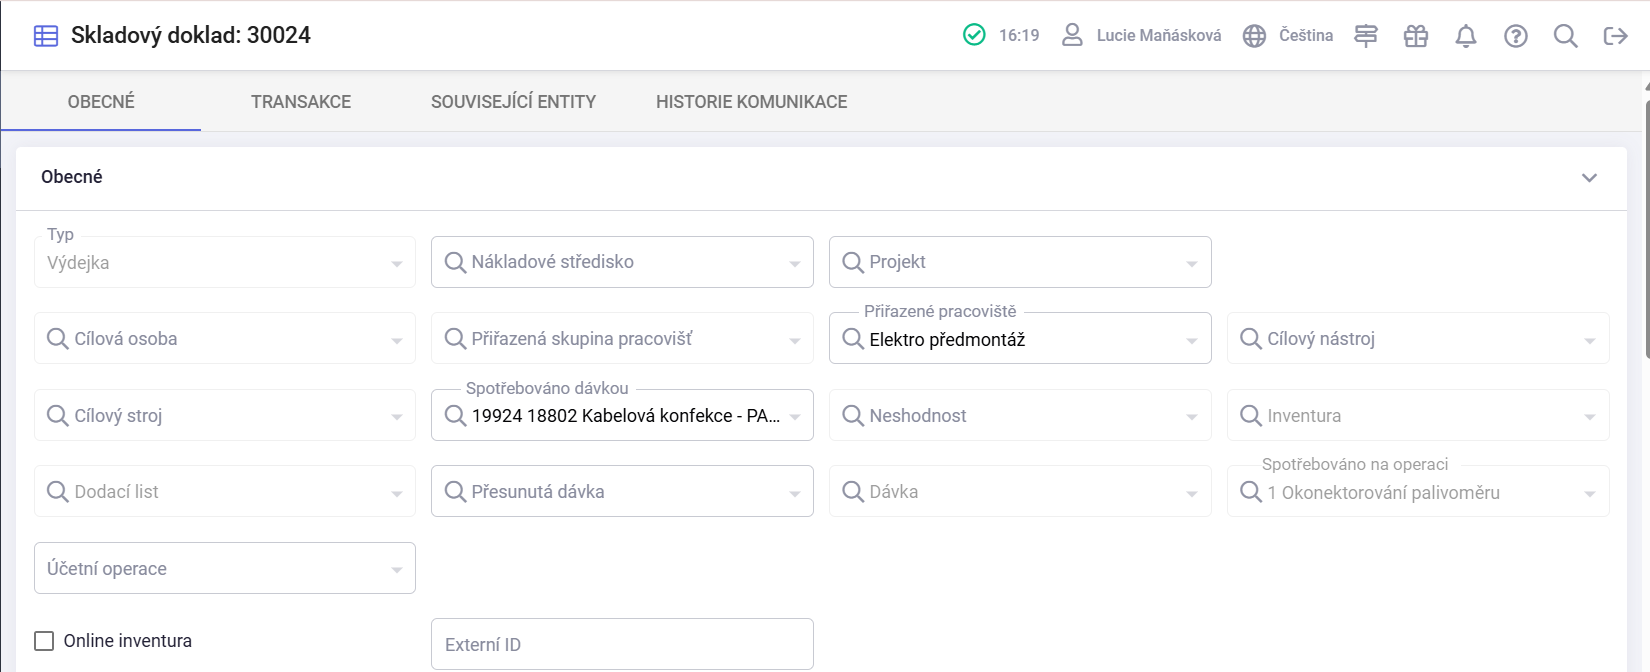The width and height of the screenshot is (1650, 672).
Task: Click the Projekt search icon
Action: pos(853,262)
